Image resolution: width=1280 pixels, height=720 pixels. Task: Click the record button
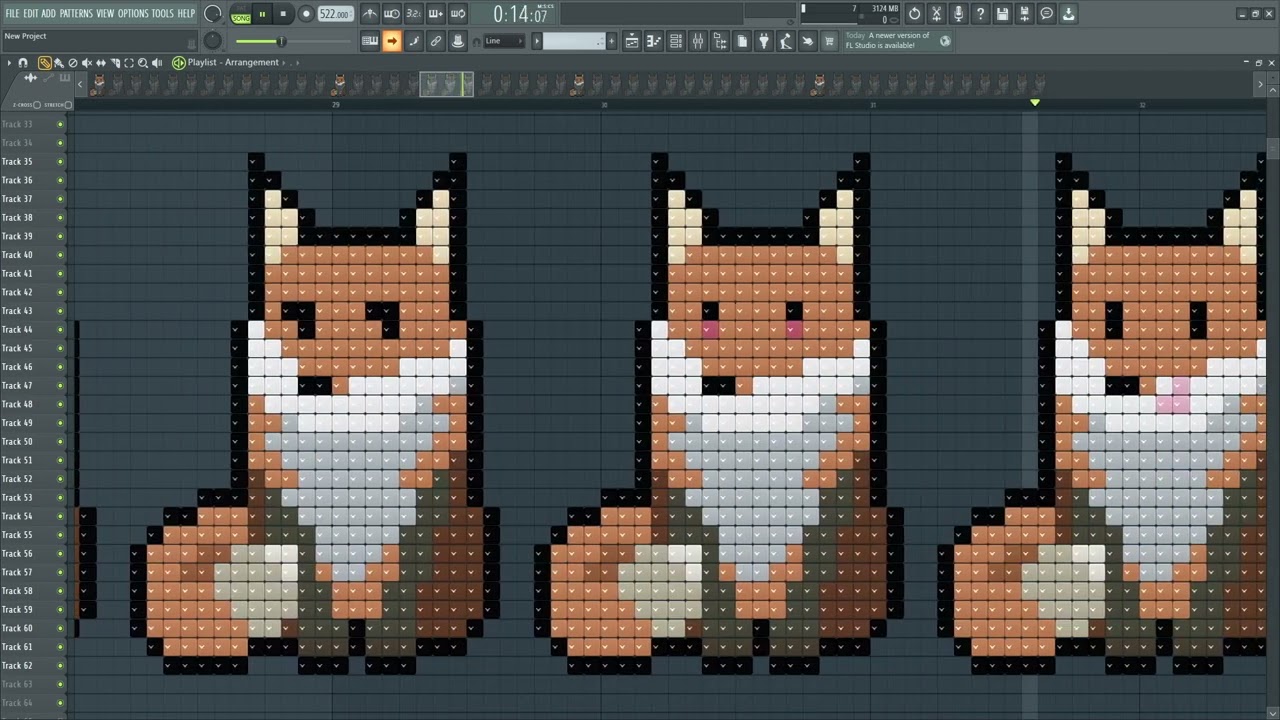pos(306,14)
